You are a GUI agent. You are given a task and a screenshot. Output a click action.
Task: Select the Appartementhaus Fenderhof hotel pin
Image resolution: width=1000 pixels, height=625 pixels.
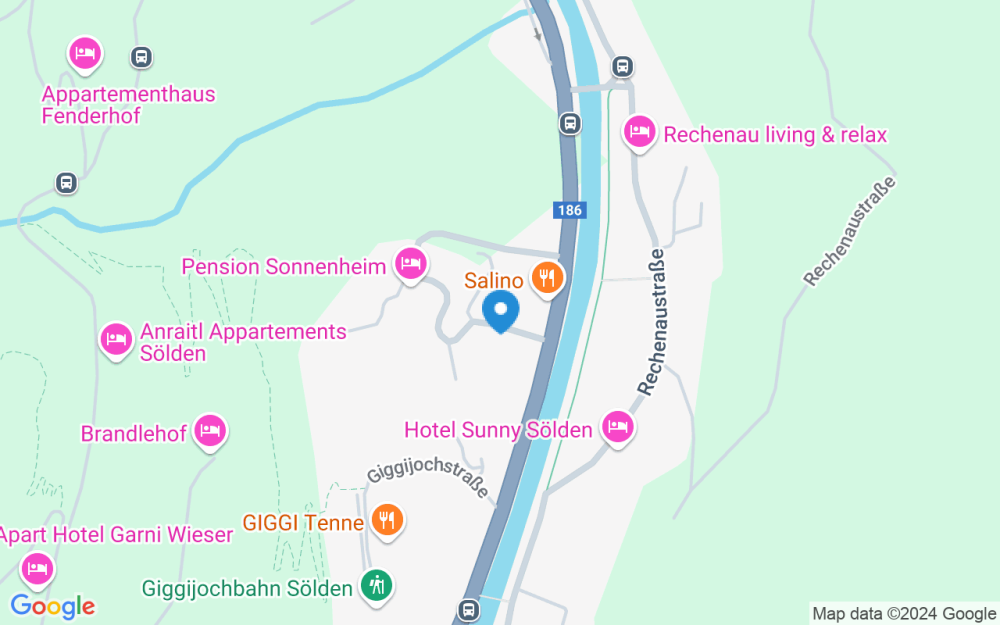click(x=85, y=54)
